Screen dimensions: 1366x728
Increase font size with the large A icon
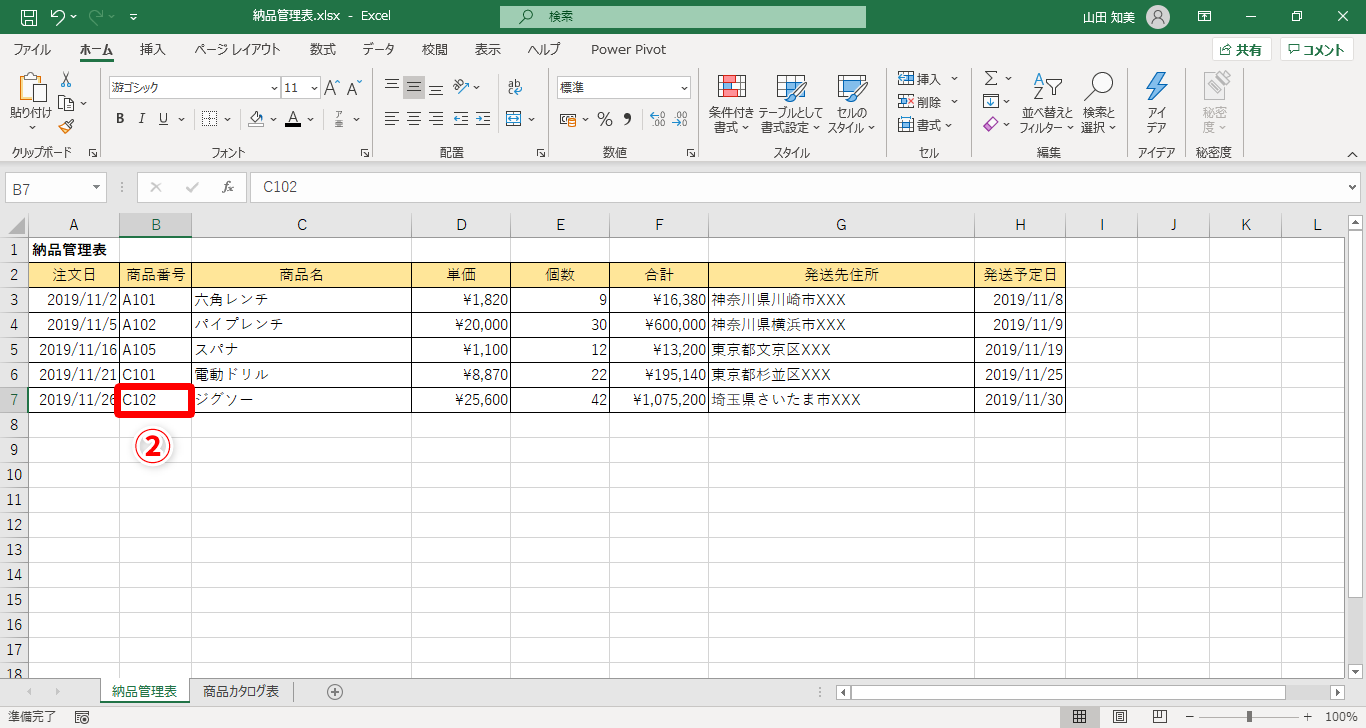point(333,88)
